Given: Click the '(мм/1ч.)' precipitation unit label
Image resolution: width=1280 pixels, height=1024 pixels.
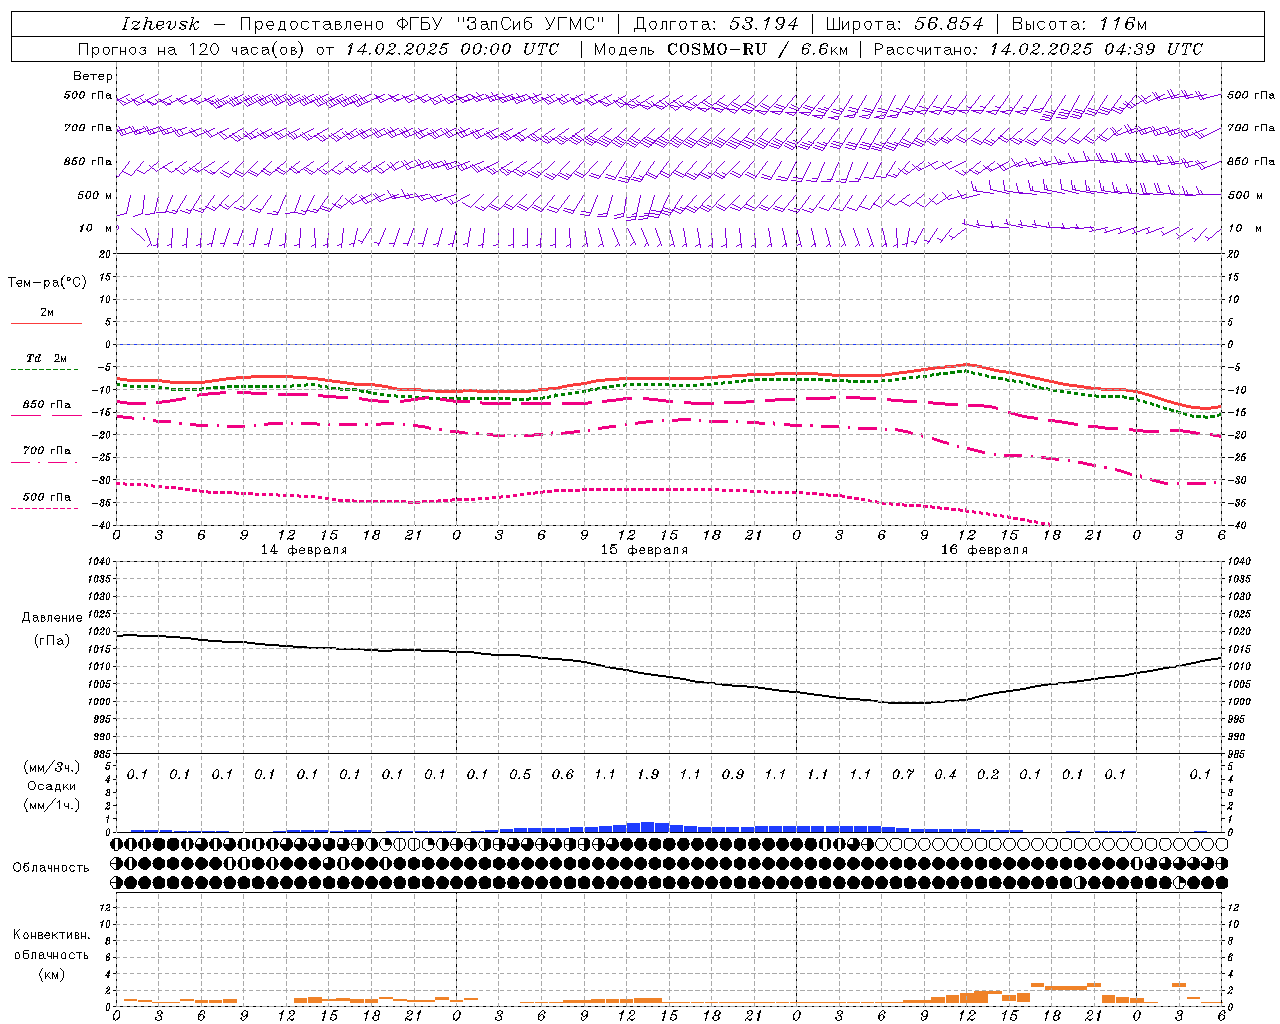Looking at the screenshot, I should (52, 805).
